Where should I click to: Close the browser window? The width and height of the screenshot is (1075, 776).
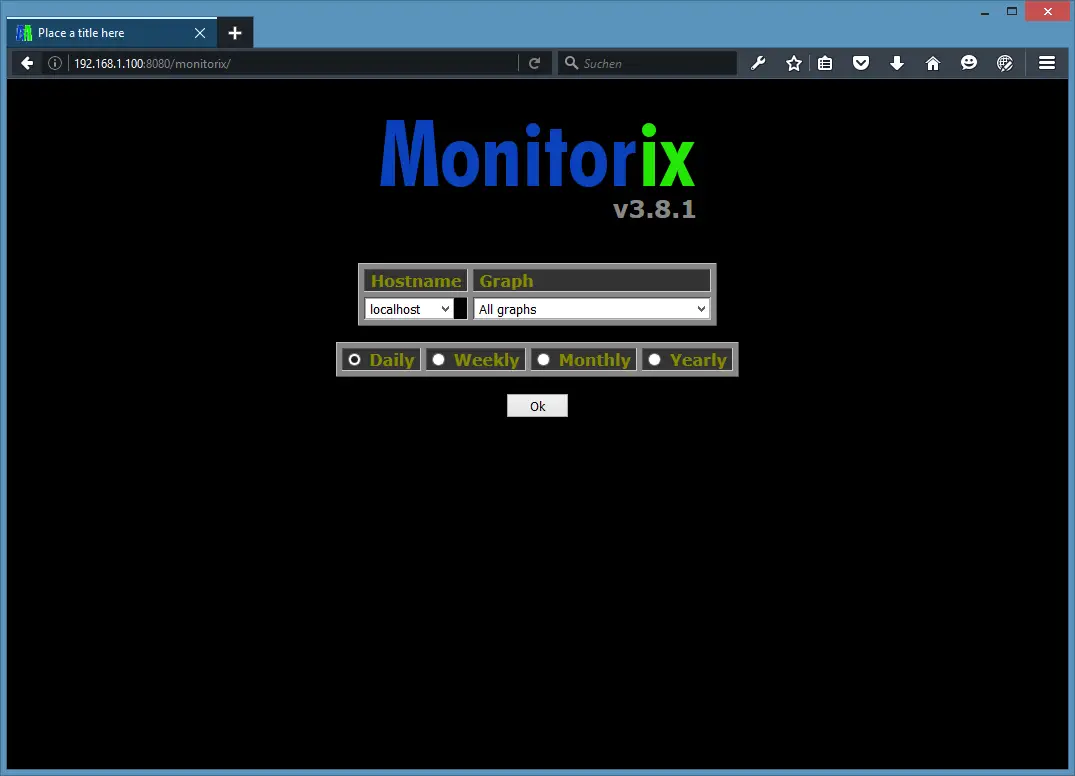1048,12
